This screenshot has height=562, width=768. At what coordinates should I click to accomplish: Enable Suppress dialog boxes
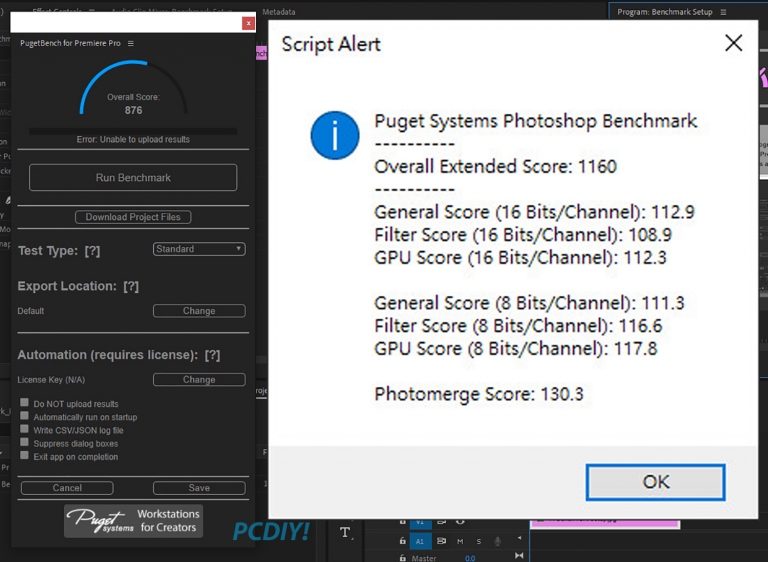[24, 442]
